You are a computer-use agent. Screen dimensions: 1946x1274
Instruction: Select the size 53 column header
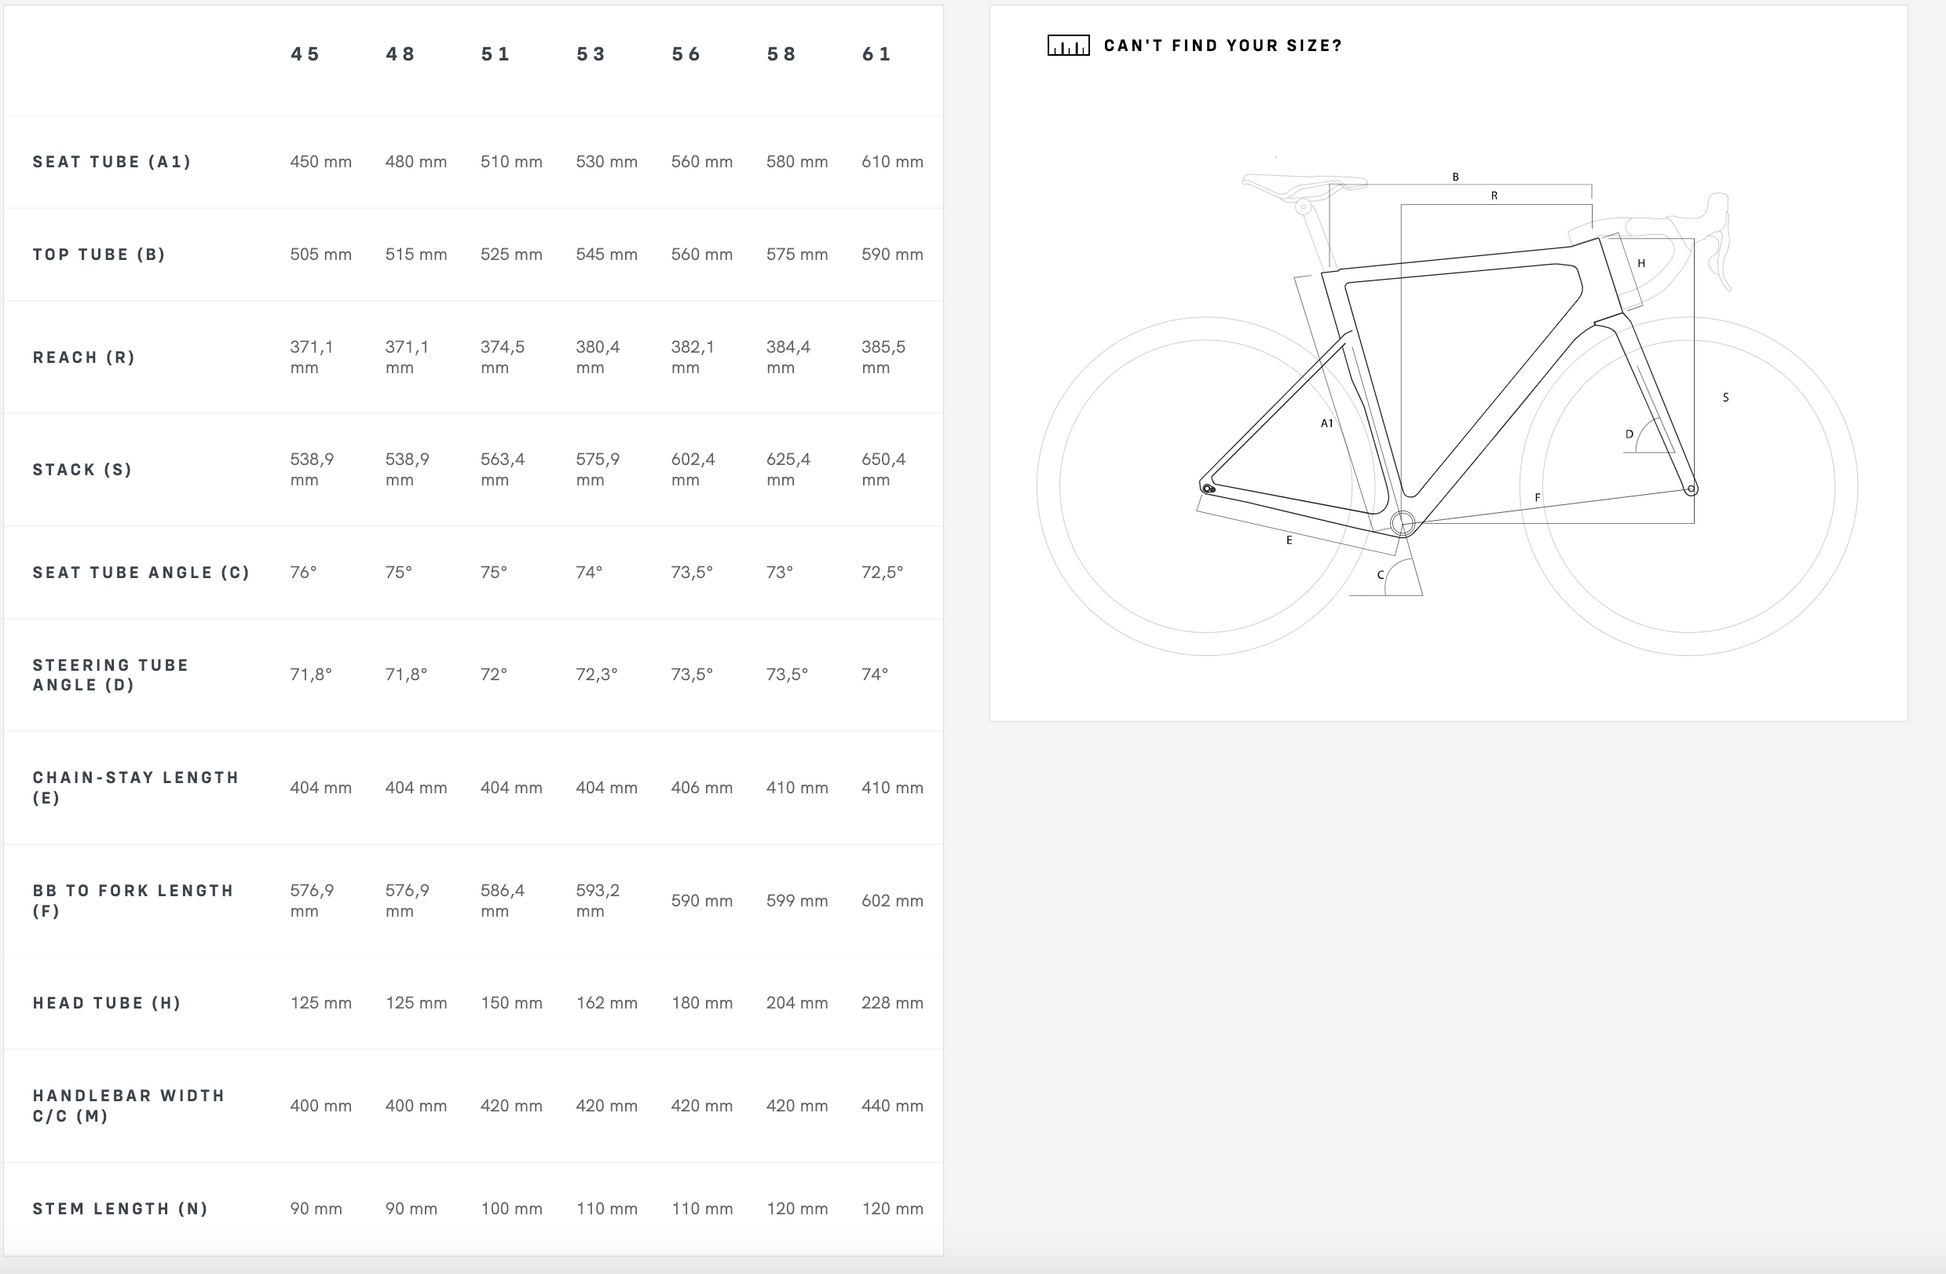591,54
